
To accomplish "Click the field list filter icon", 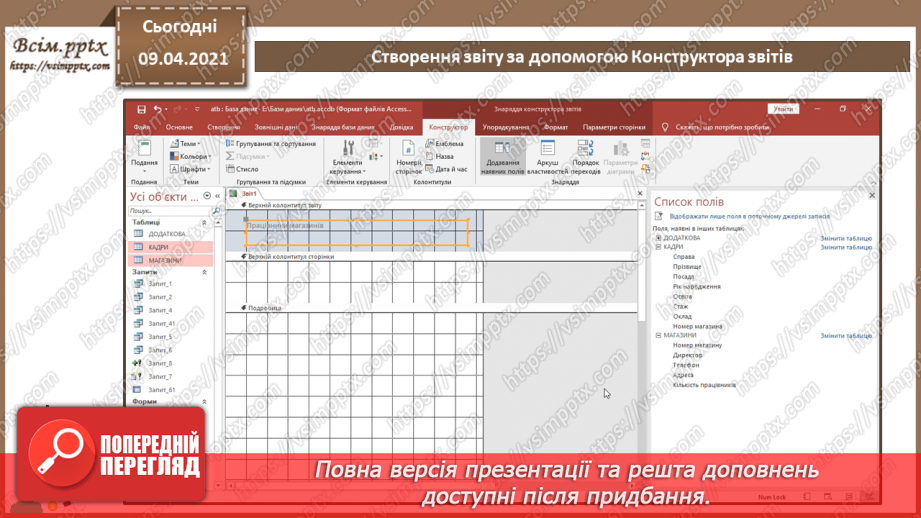I will (x=659, y=216).
